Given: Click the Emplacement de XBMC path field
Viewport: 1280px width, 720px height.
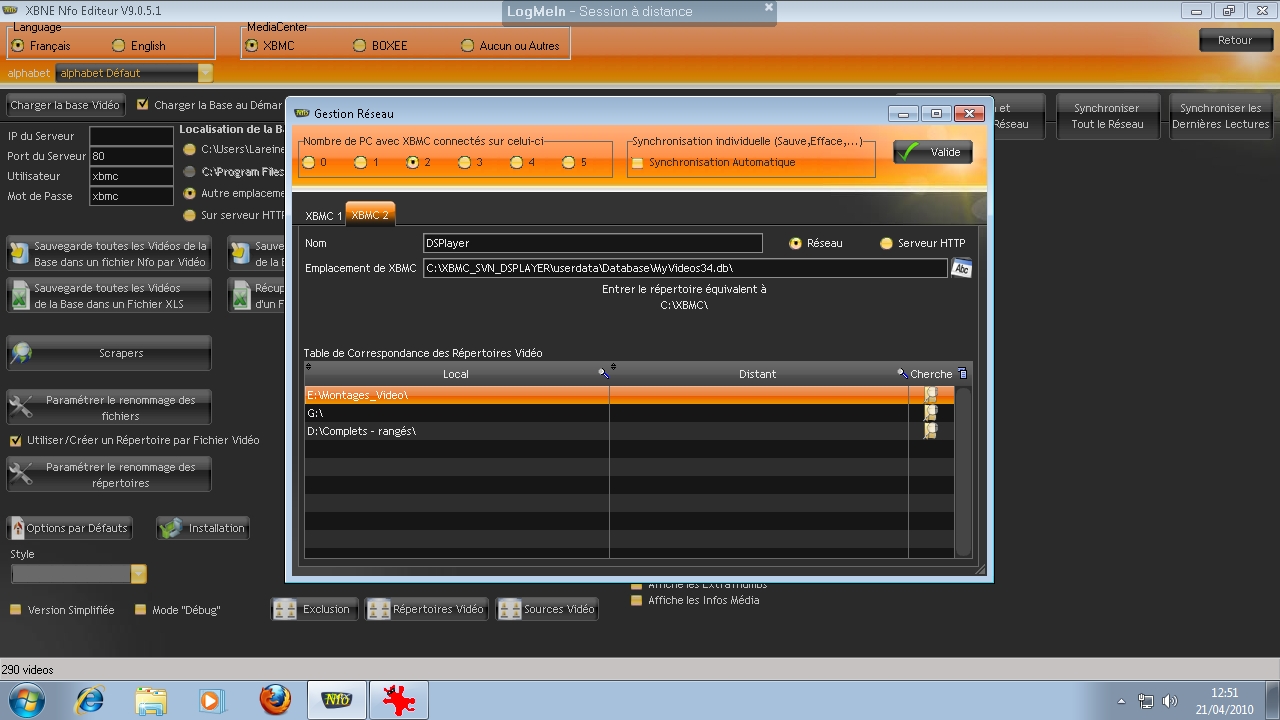Looking at the screenshot, I should pos(685,268).
